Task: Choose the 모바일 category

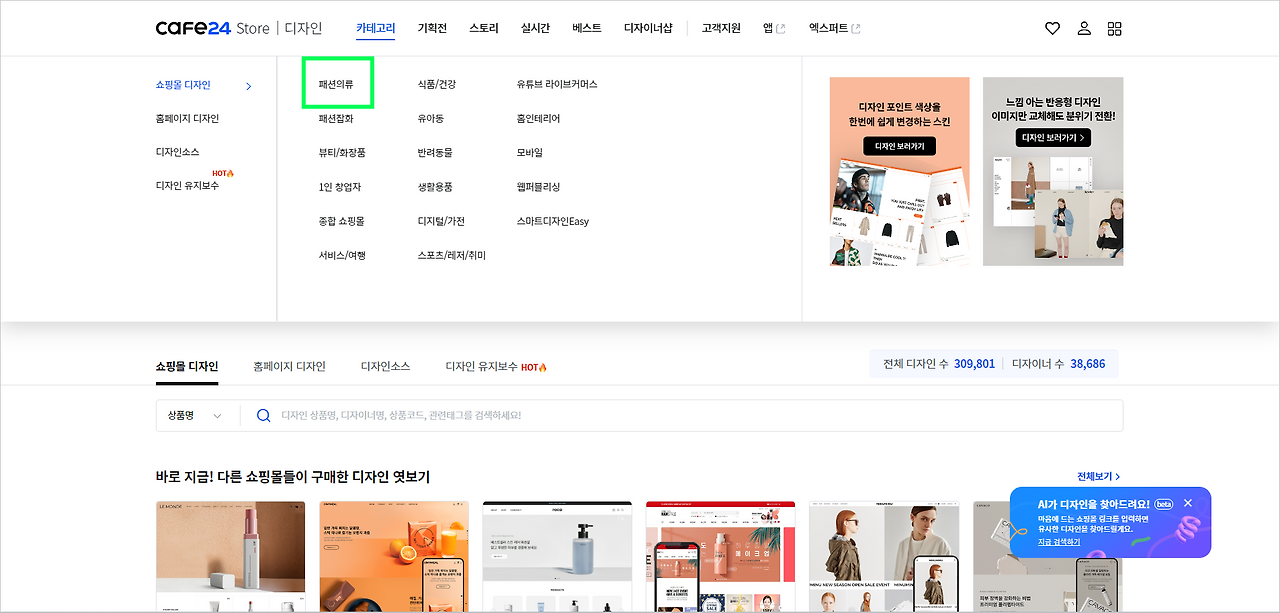Action: coord(530,152)
